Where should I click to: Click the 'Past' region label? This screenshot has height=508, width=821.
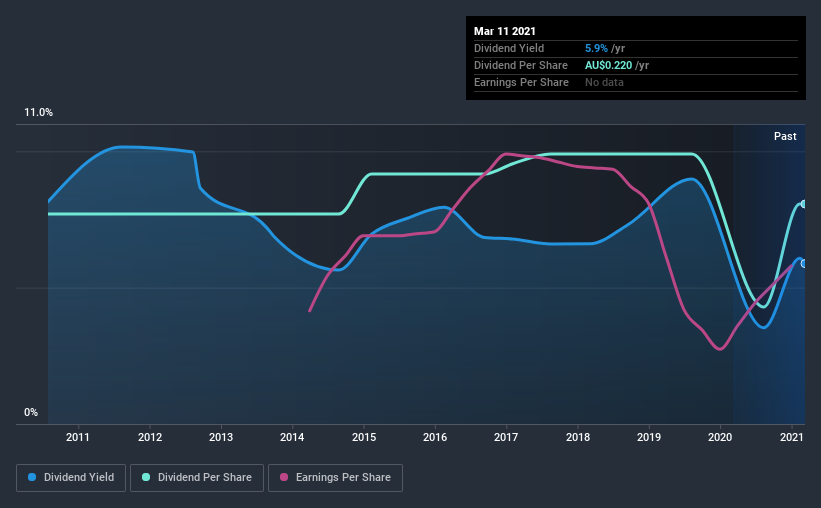click(785, 136)
